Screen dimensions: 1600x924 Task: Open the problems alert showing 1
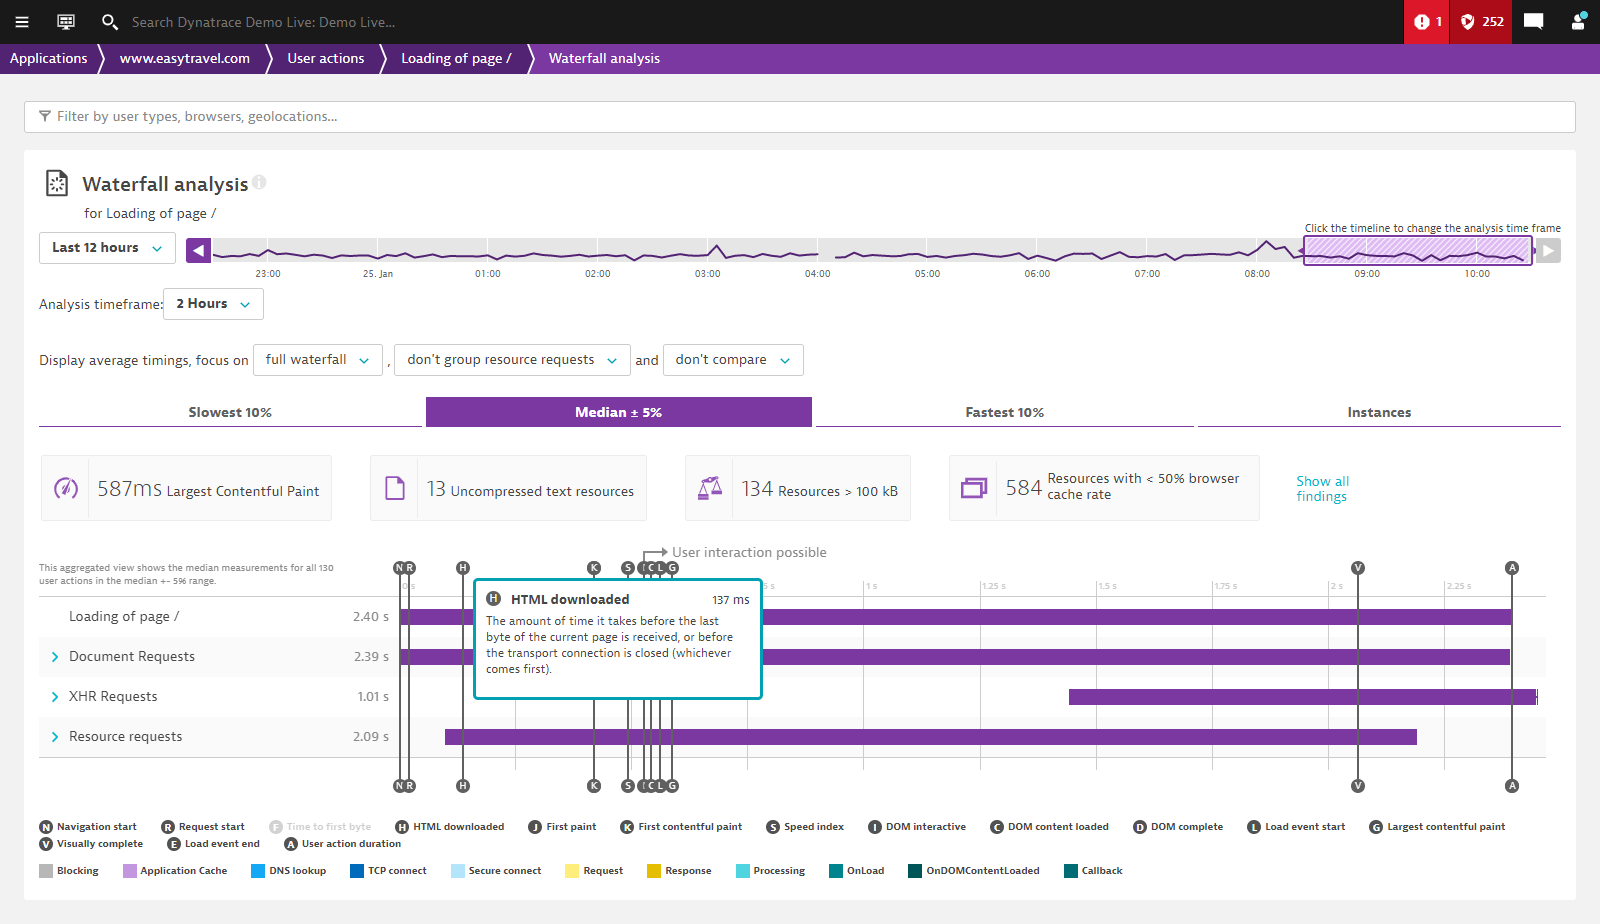[1427, 22]
